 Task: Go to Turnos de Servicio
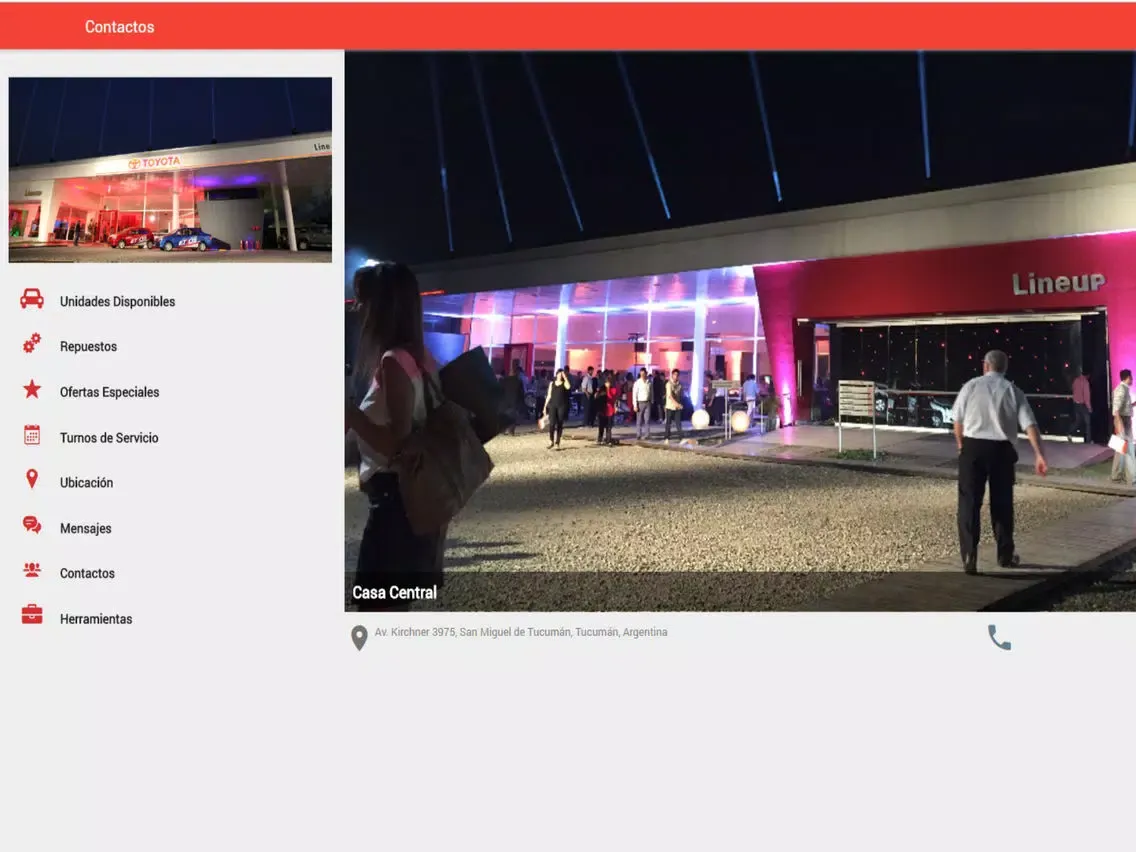click(x=109, y=438)
